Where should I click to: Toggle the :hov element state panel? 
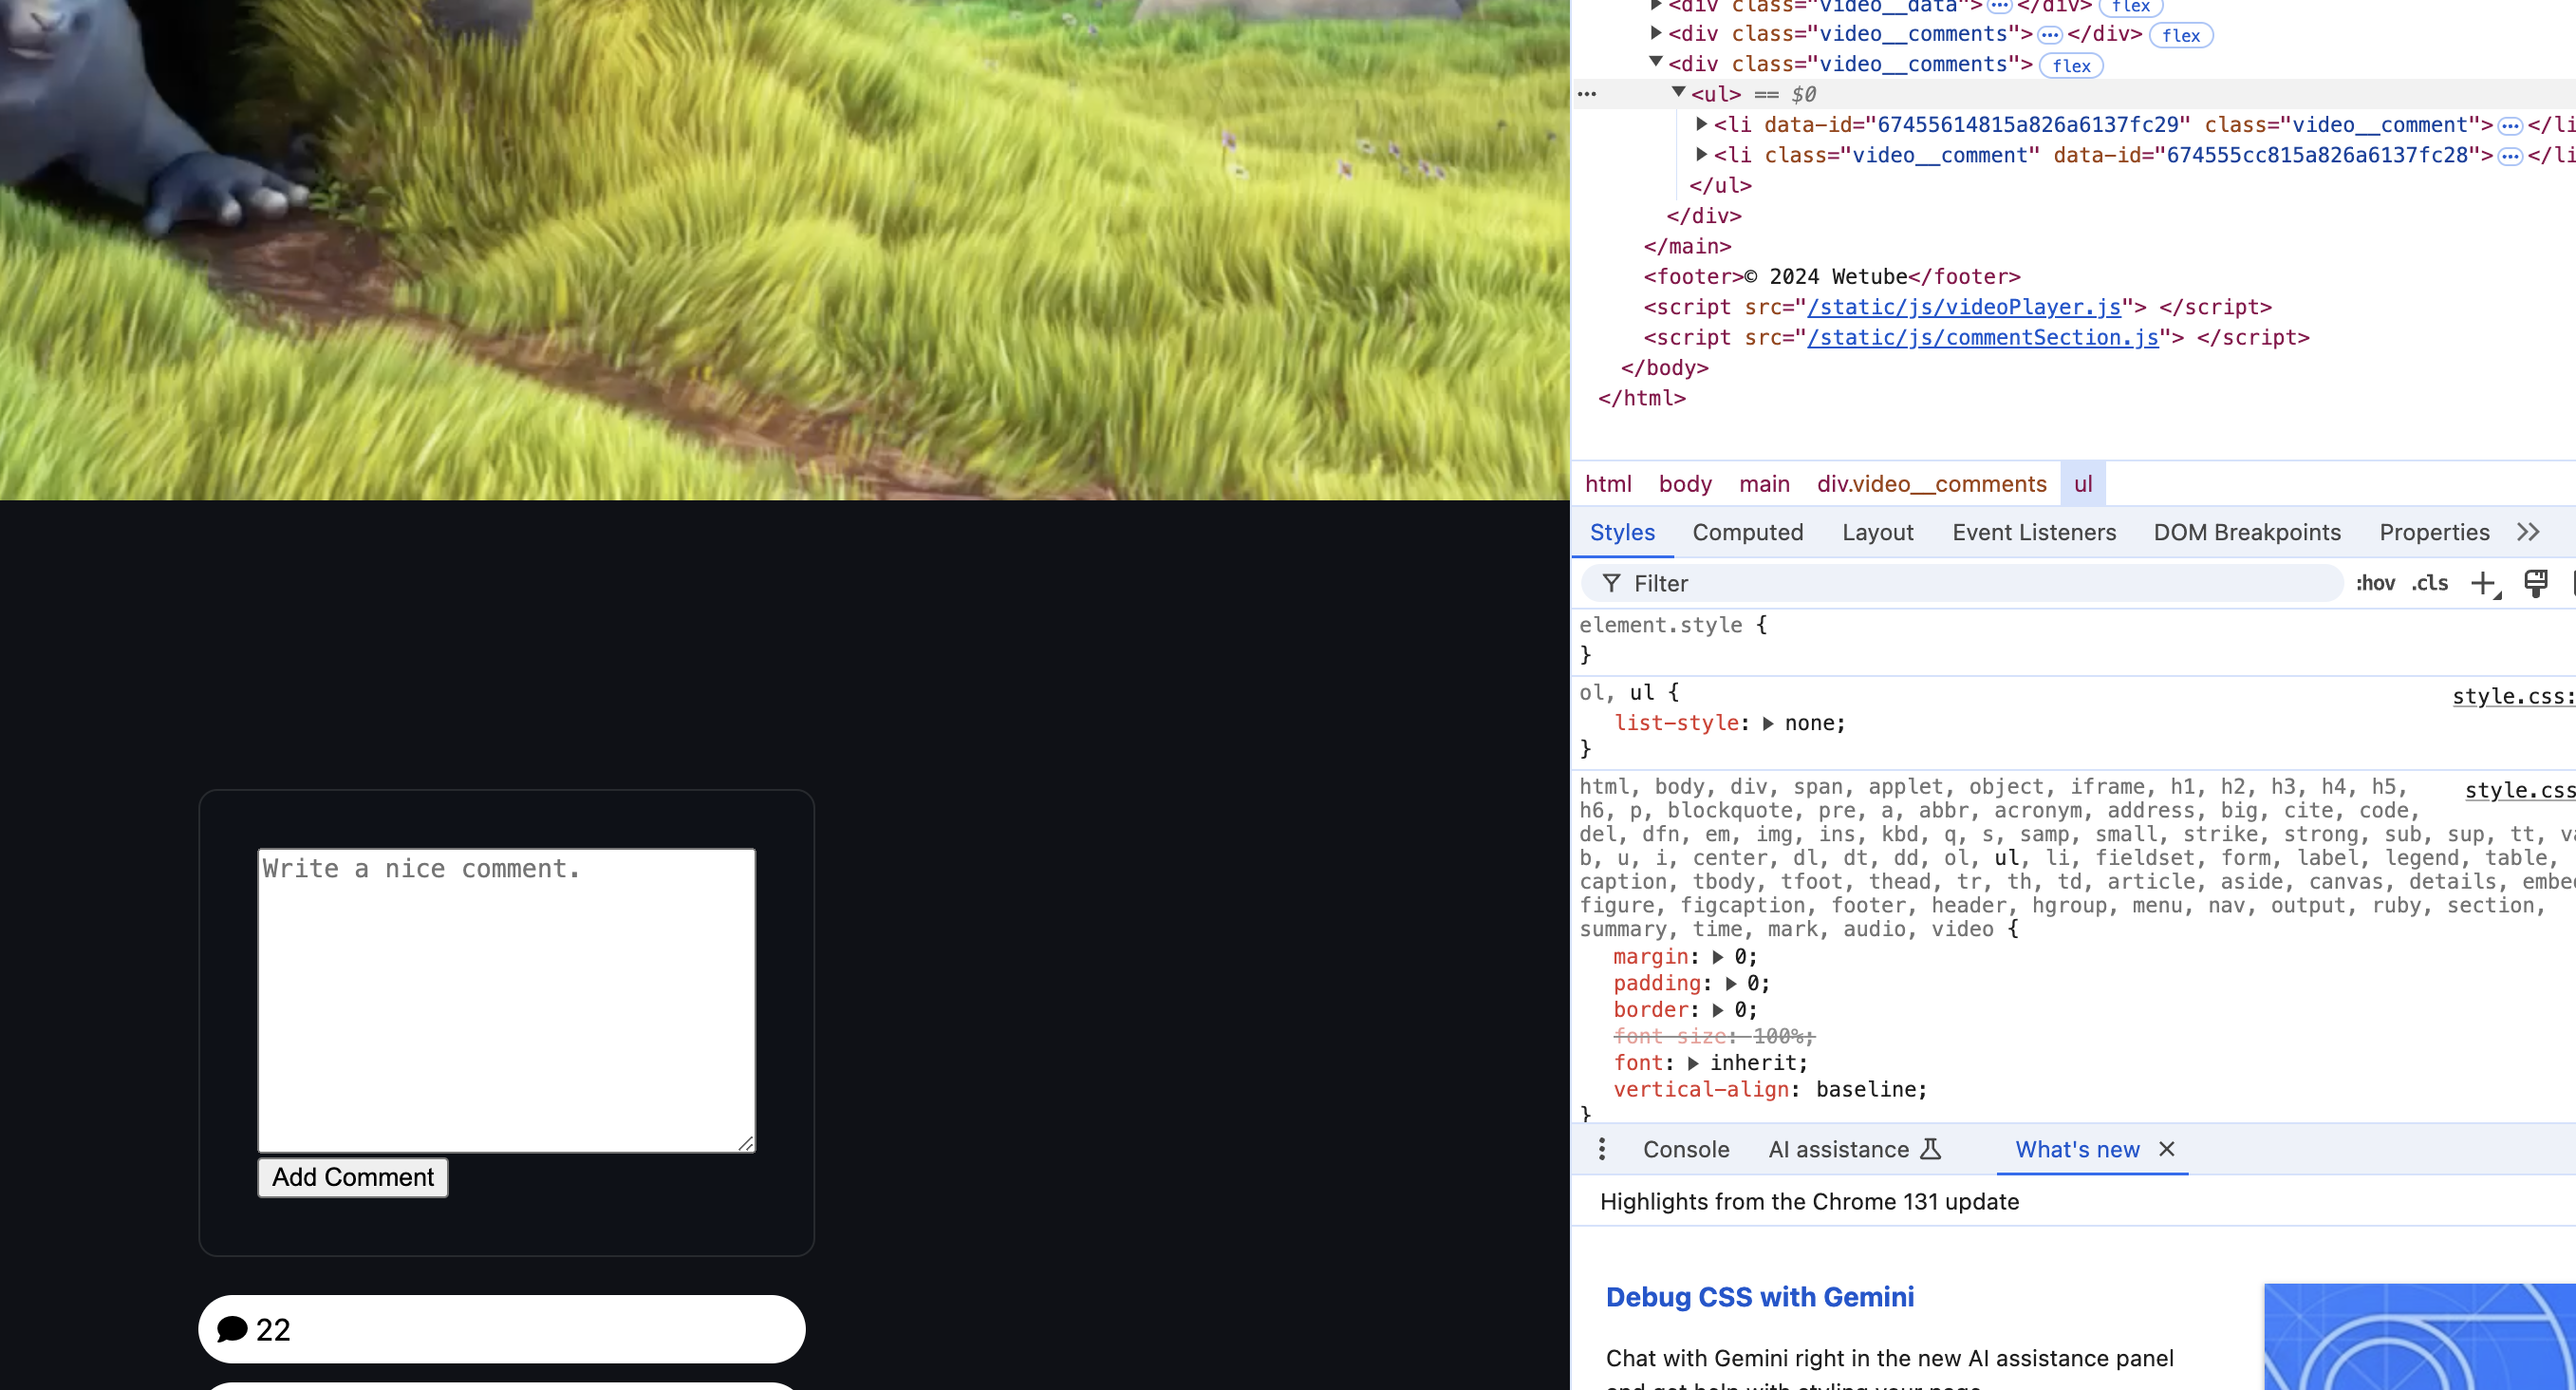(2375, 583)
